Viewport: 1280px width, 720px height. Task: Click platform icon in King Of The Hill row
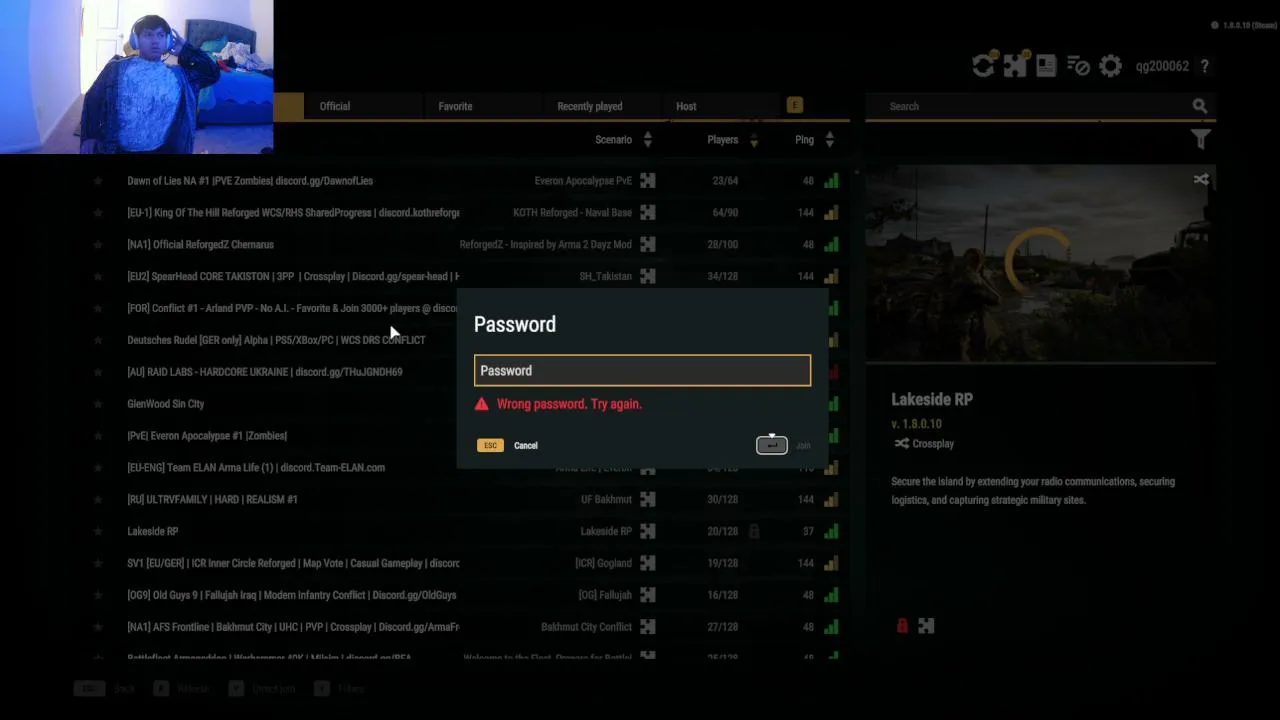[648, 213]
